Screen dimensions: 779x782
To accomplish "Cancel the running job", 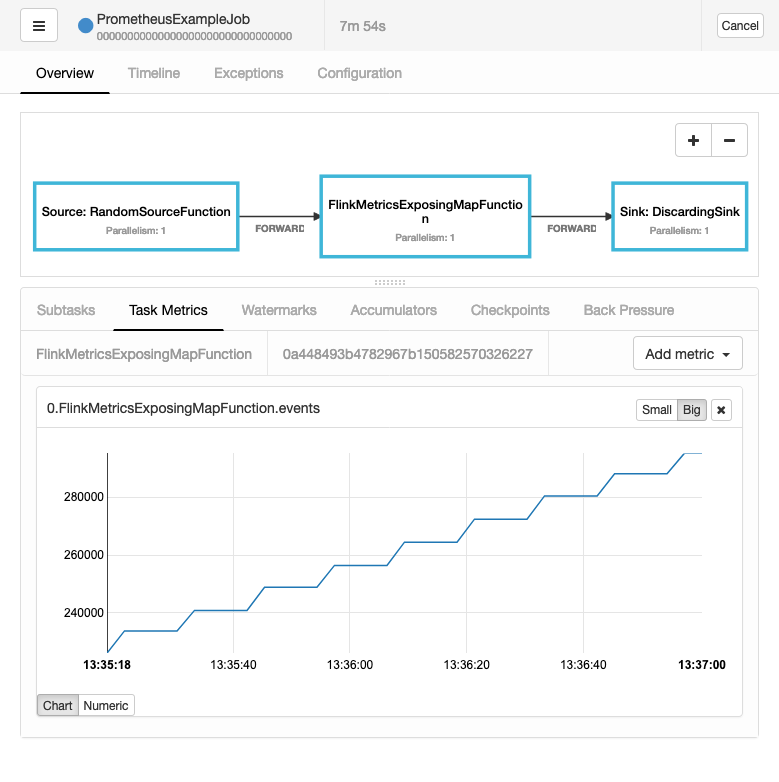I will pos(740,26).
